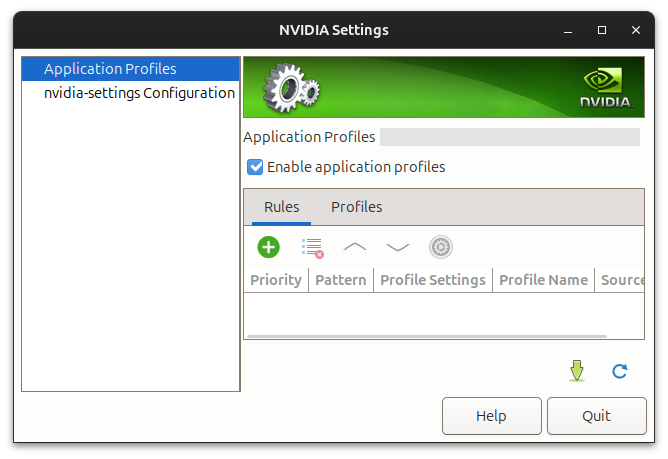The width and height of the screenshot is (668, 459).
Task: Switch to the Rules tab
Action: pyautogui.click(x=281, y=207)
